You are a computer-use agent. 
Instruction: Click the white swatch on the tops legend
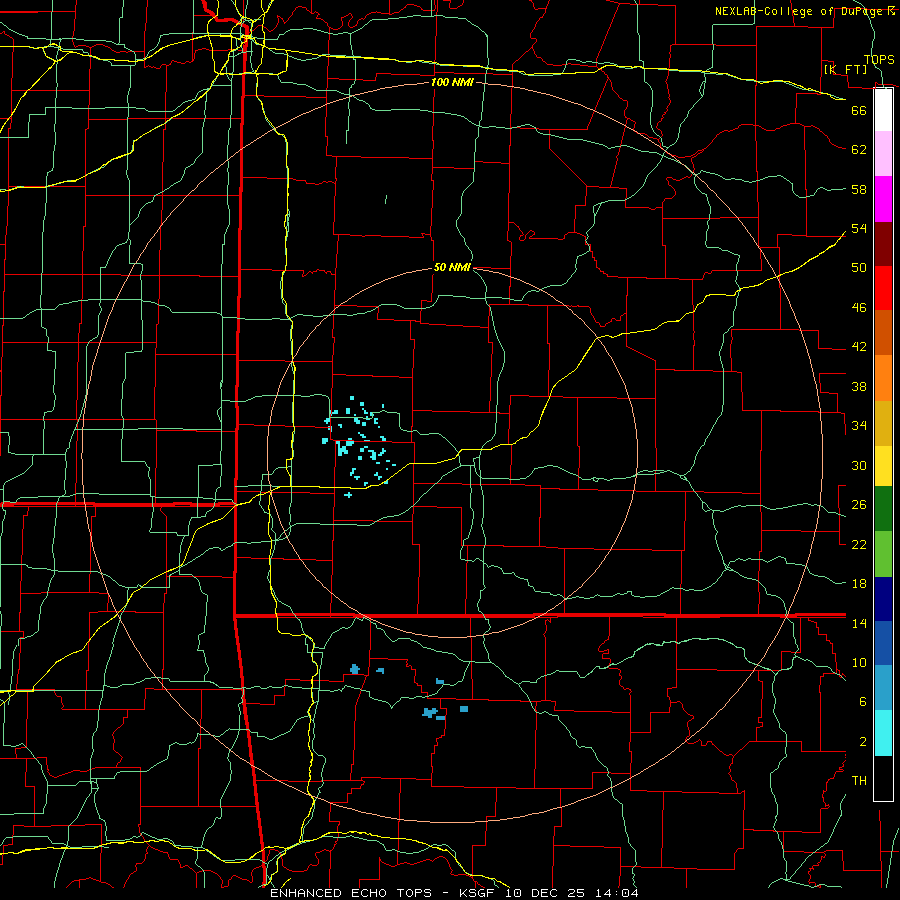tap(883, 110)
